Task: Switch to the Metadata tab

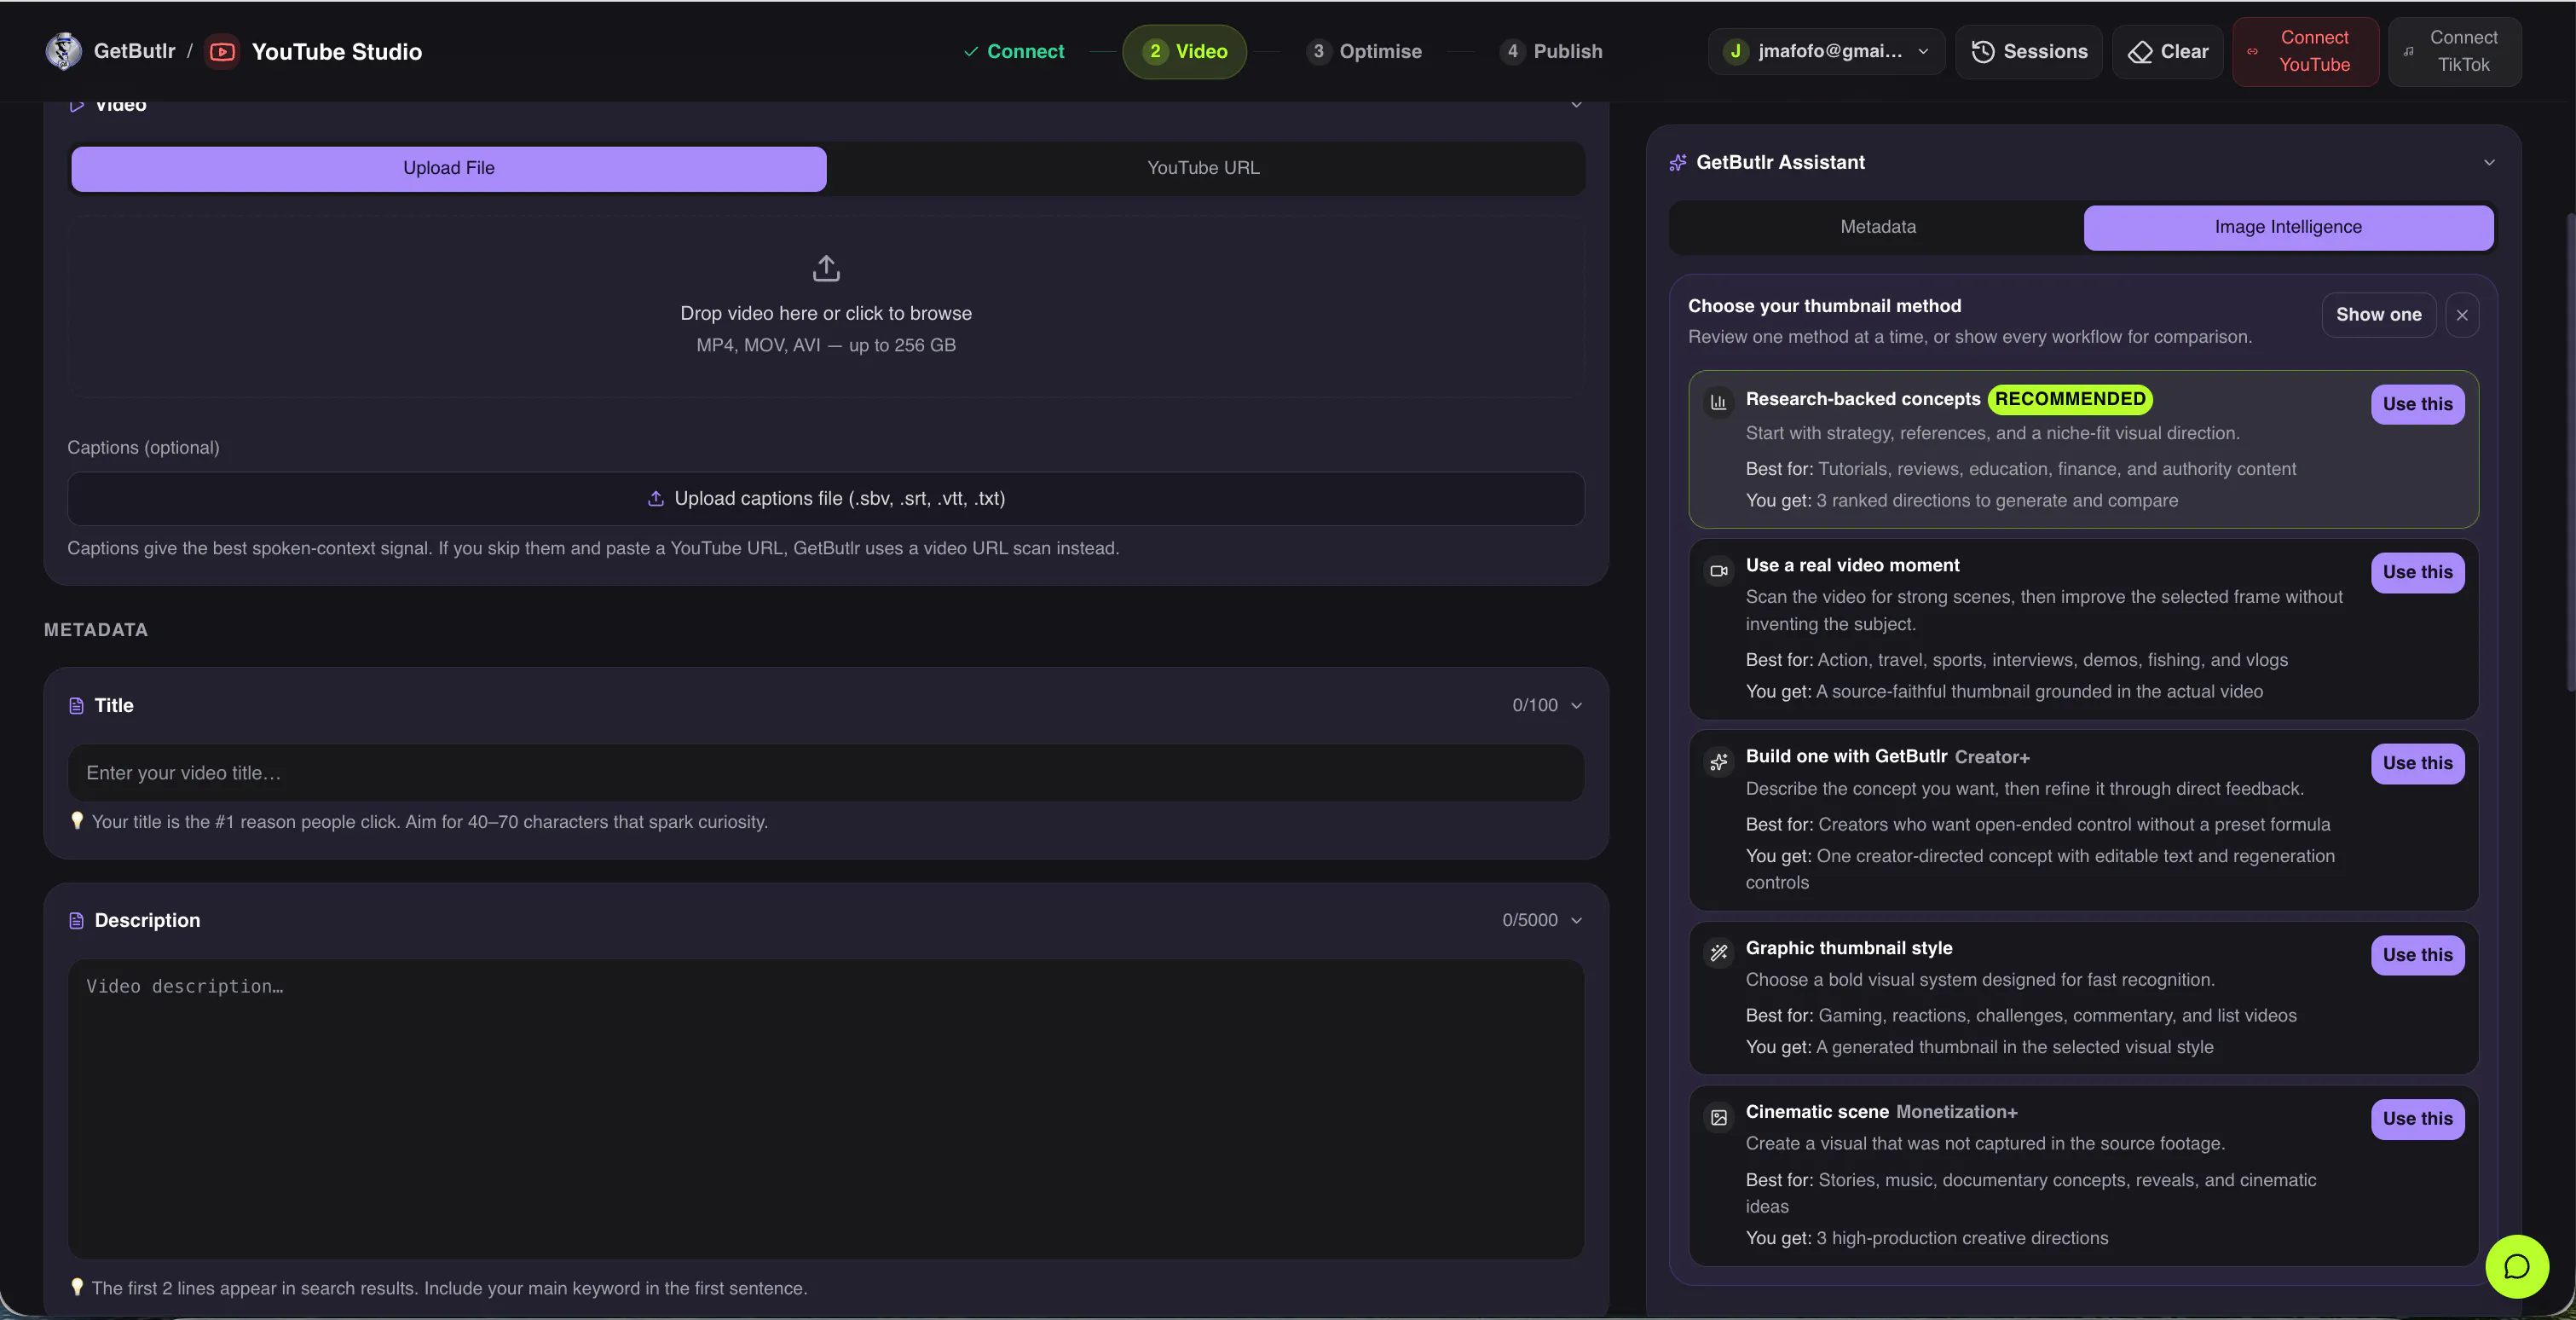Action: [1878, 227]
